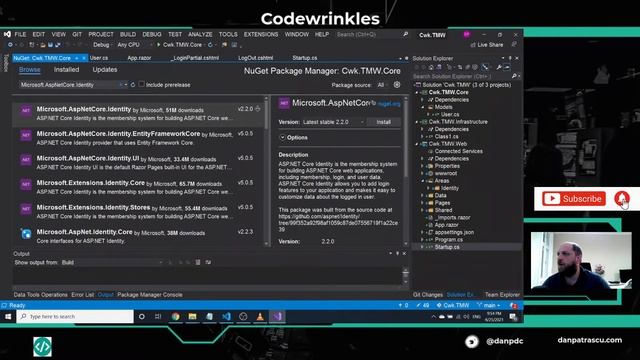Open File Explorer from the taskbar
Screen dimensions: 640x360
pos(192,316)
